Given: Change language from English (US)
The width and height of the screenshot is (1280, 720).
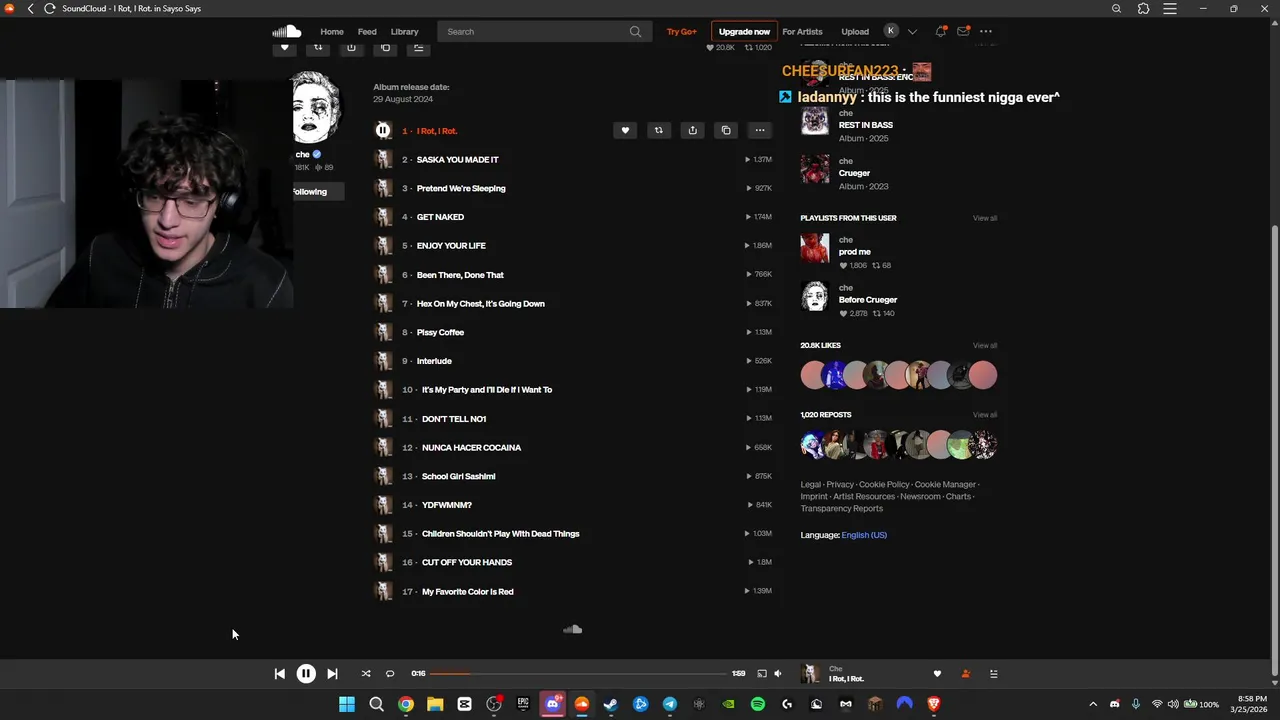Looking at the screenshot, I should [864, 535].
